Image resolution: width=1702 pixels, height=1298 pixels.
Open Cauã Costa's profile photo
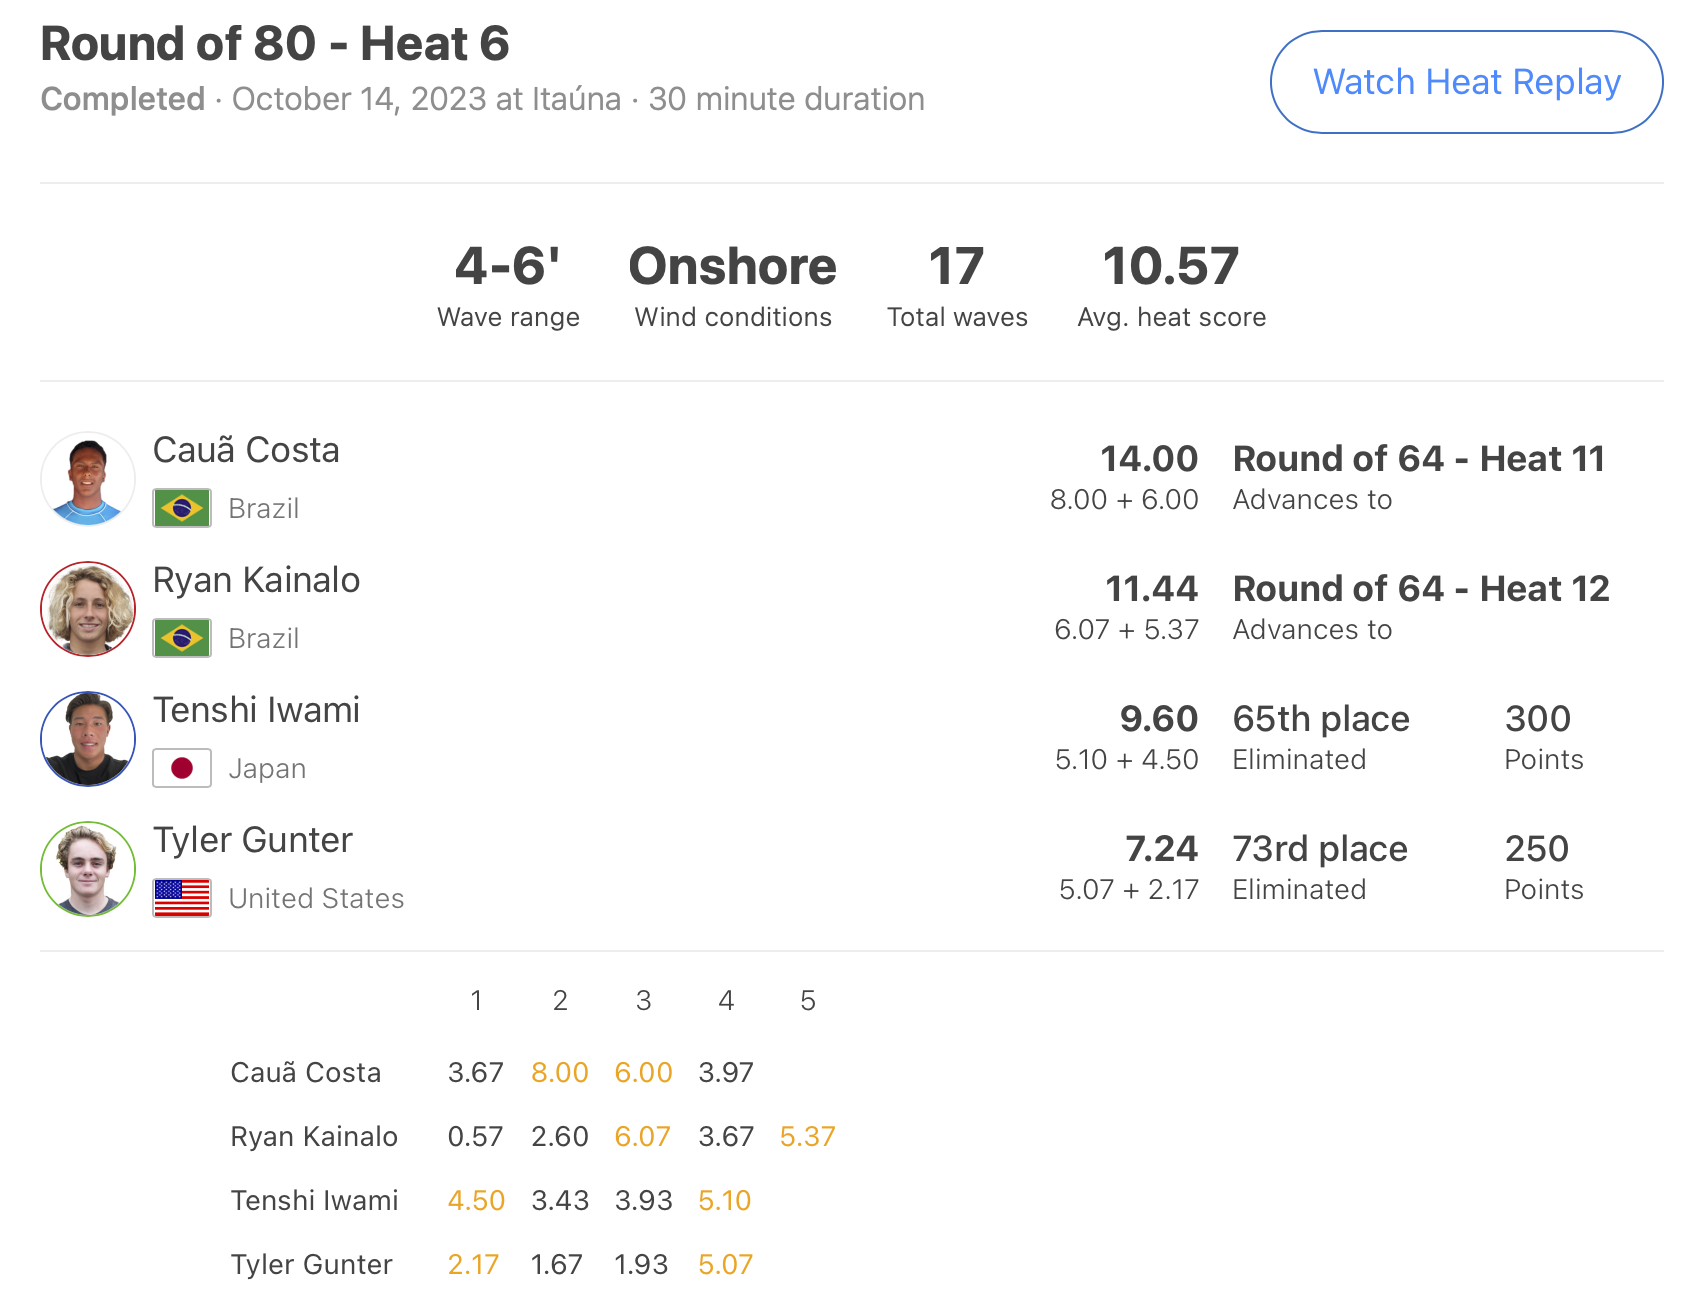[88, 479]
